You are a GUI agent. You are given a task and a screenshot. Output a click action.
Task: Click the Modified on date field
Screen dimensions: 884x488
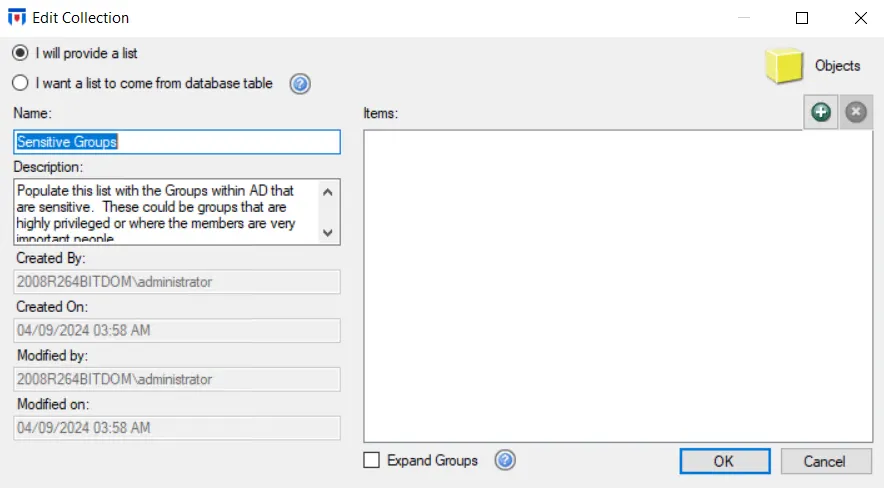[x=177, y=428]
